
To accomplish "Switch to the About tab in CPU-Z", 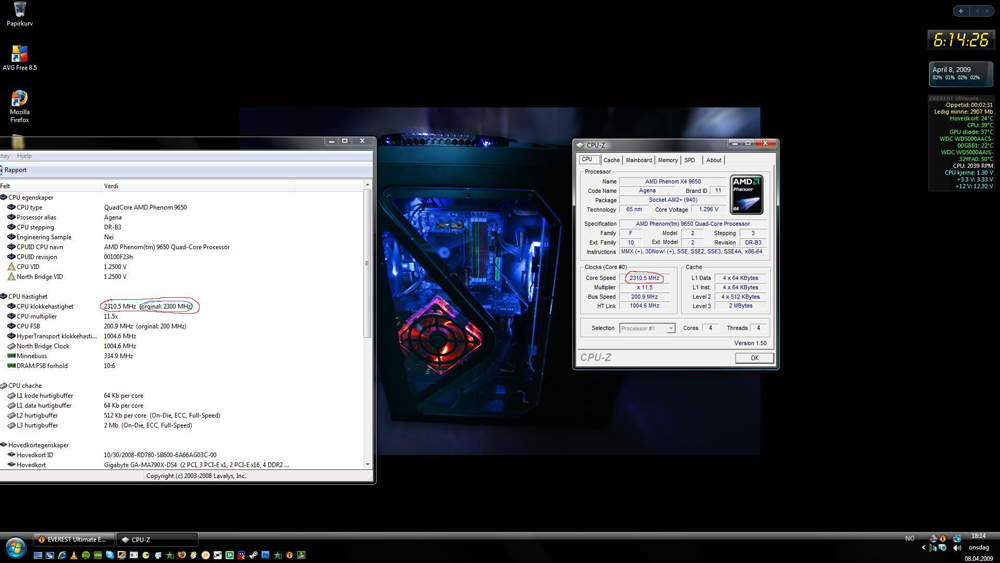I will (714, 160).
